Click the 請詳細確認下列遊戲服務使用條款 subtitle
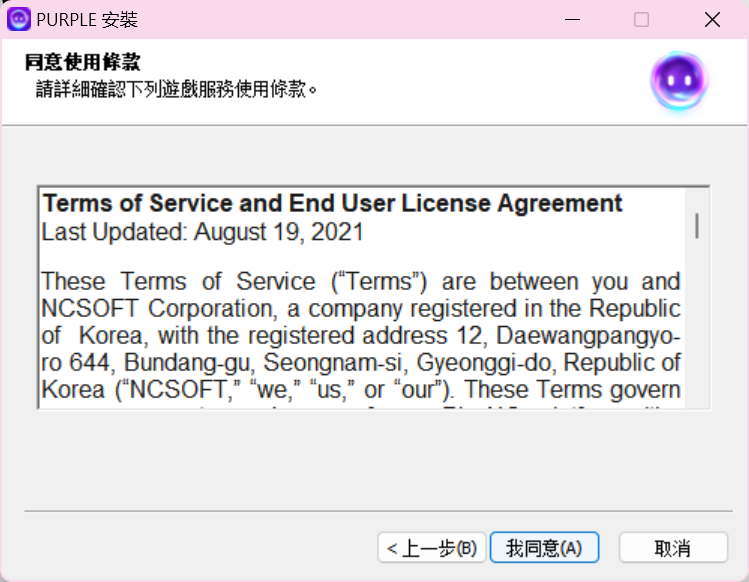The height and width of the screenshot is (582, 749). pos(176,89)
